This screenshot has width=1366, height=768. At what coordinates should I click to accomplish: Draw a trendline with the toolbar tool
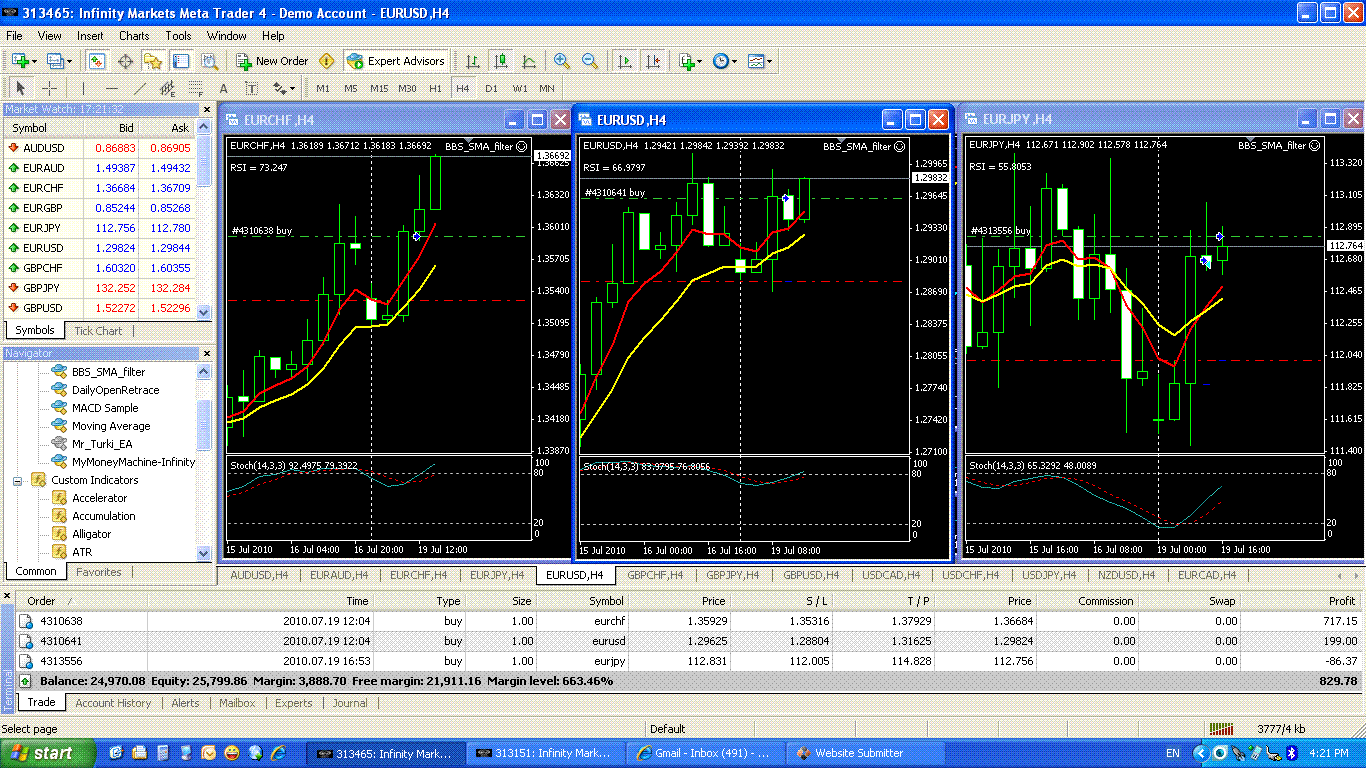click(140, 88)
